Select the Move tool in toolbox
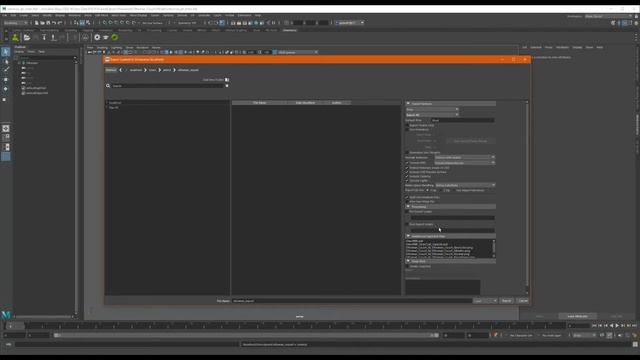This screenshot has height=360, width=640. pyautogui.click(x=6, y=80)
